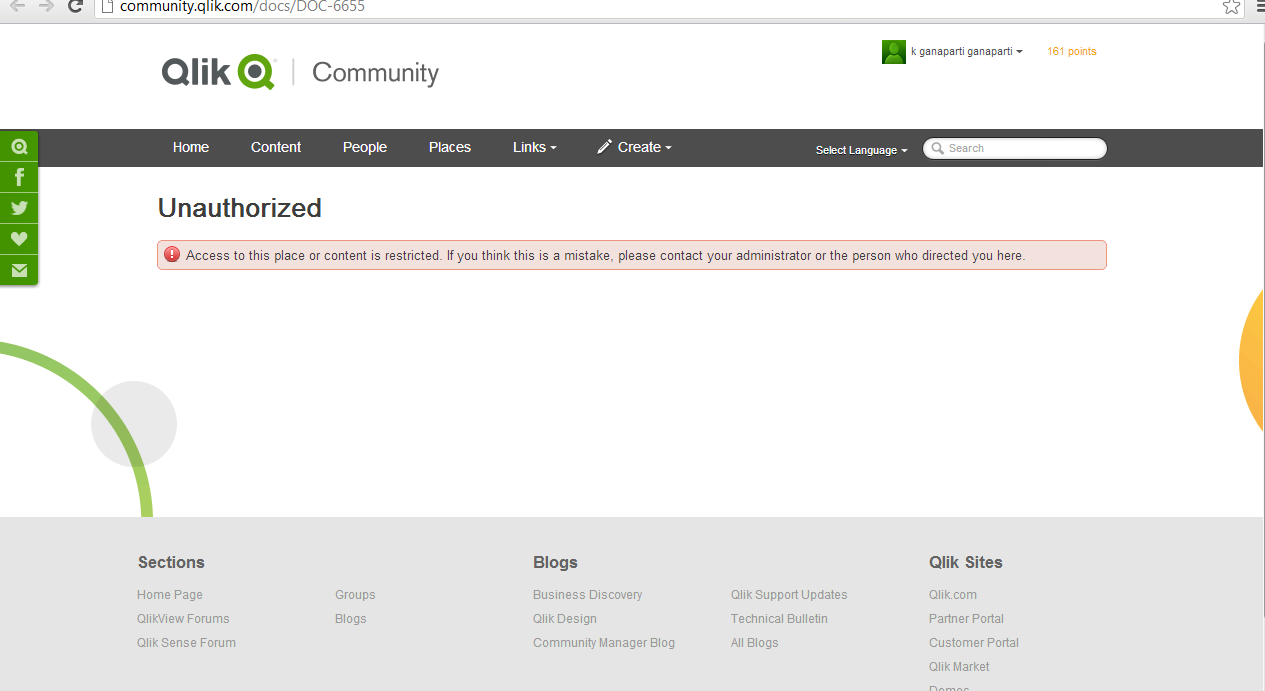
Task: Open the Qlik Support Updates link
Action: [x=789, y=595]
